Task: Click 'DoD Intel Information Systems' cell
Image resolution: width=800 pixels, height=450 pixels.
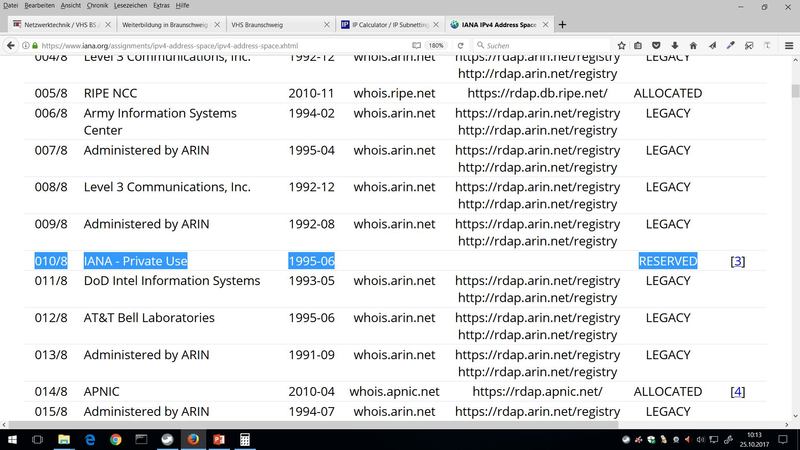Action: pyautogui.click(x=172, y=281)
